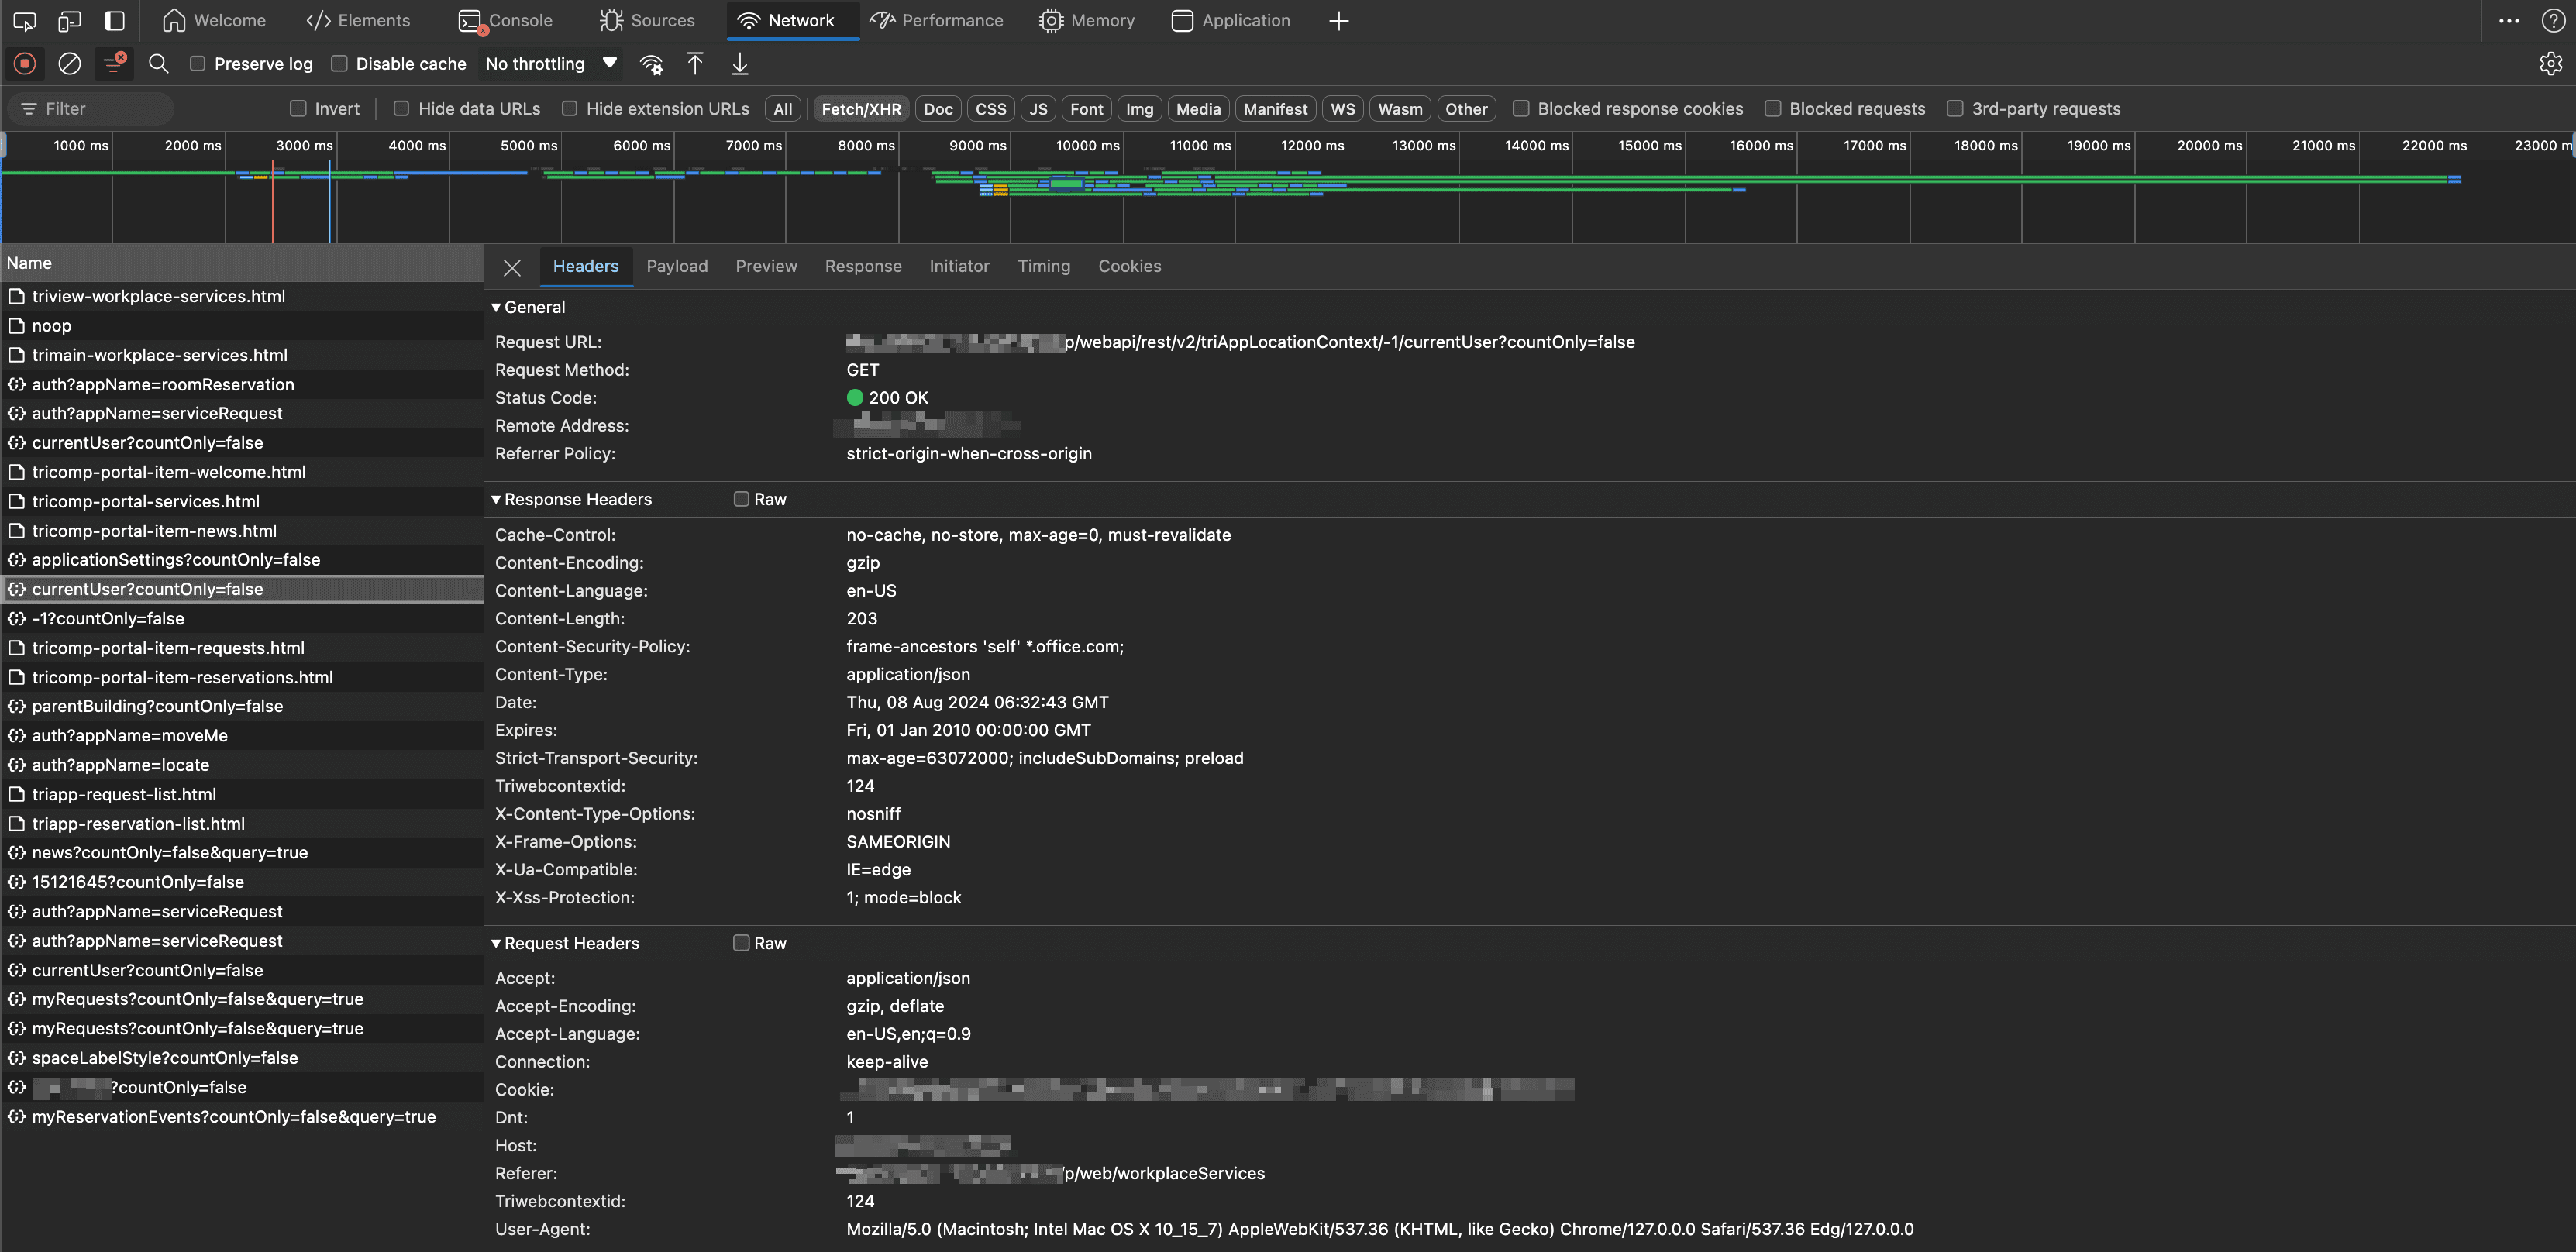This screenshot has width=2576, height=1252.
Task: Check the Invert filter checkbox
Action: (x=297, y=109)
